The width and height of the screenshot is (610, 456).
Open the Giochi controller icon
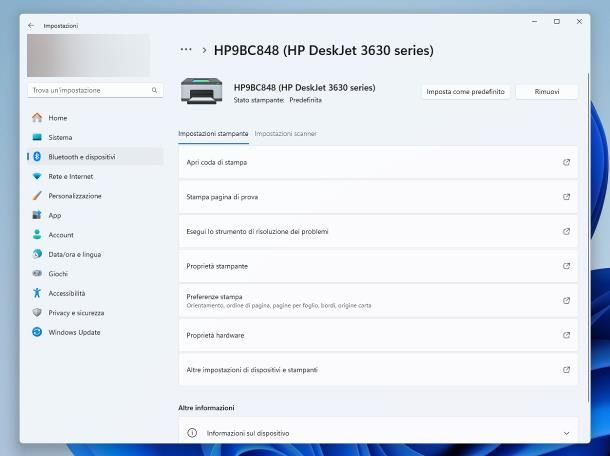(x=37, y=274)
